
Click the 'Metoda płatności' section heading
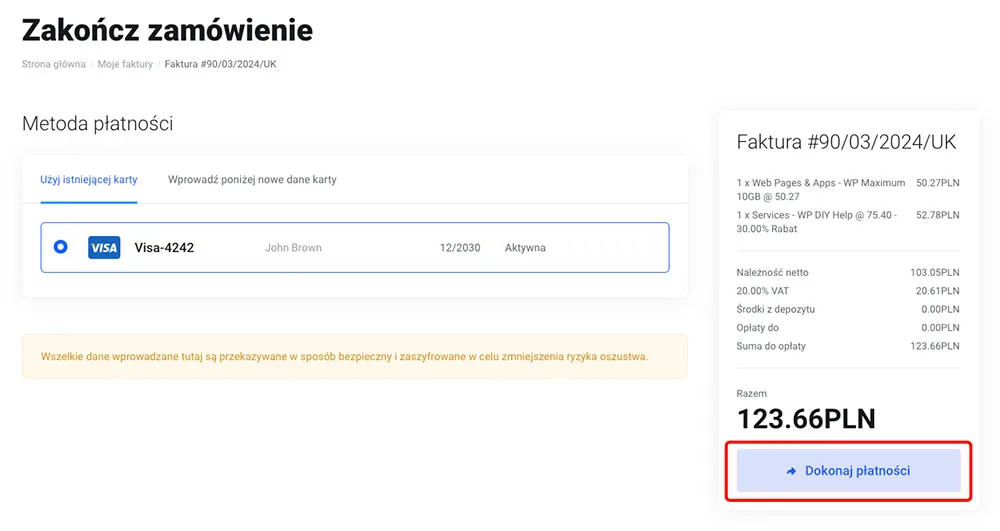(x=98, y=123)
